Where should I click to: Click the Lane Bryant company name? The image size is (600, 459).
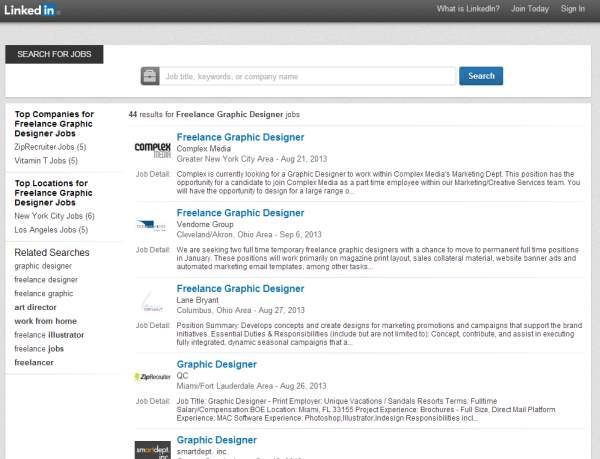tap(197, 300)
